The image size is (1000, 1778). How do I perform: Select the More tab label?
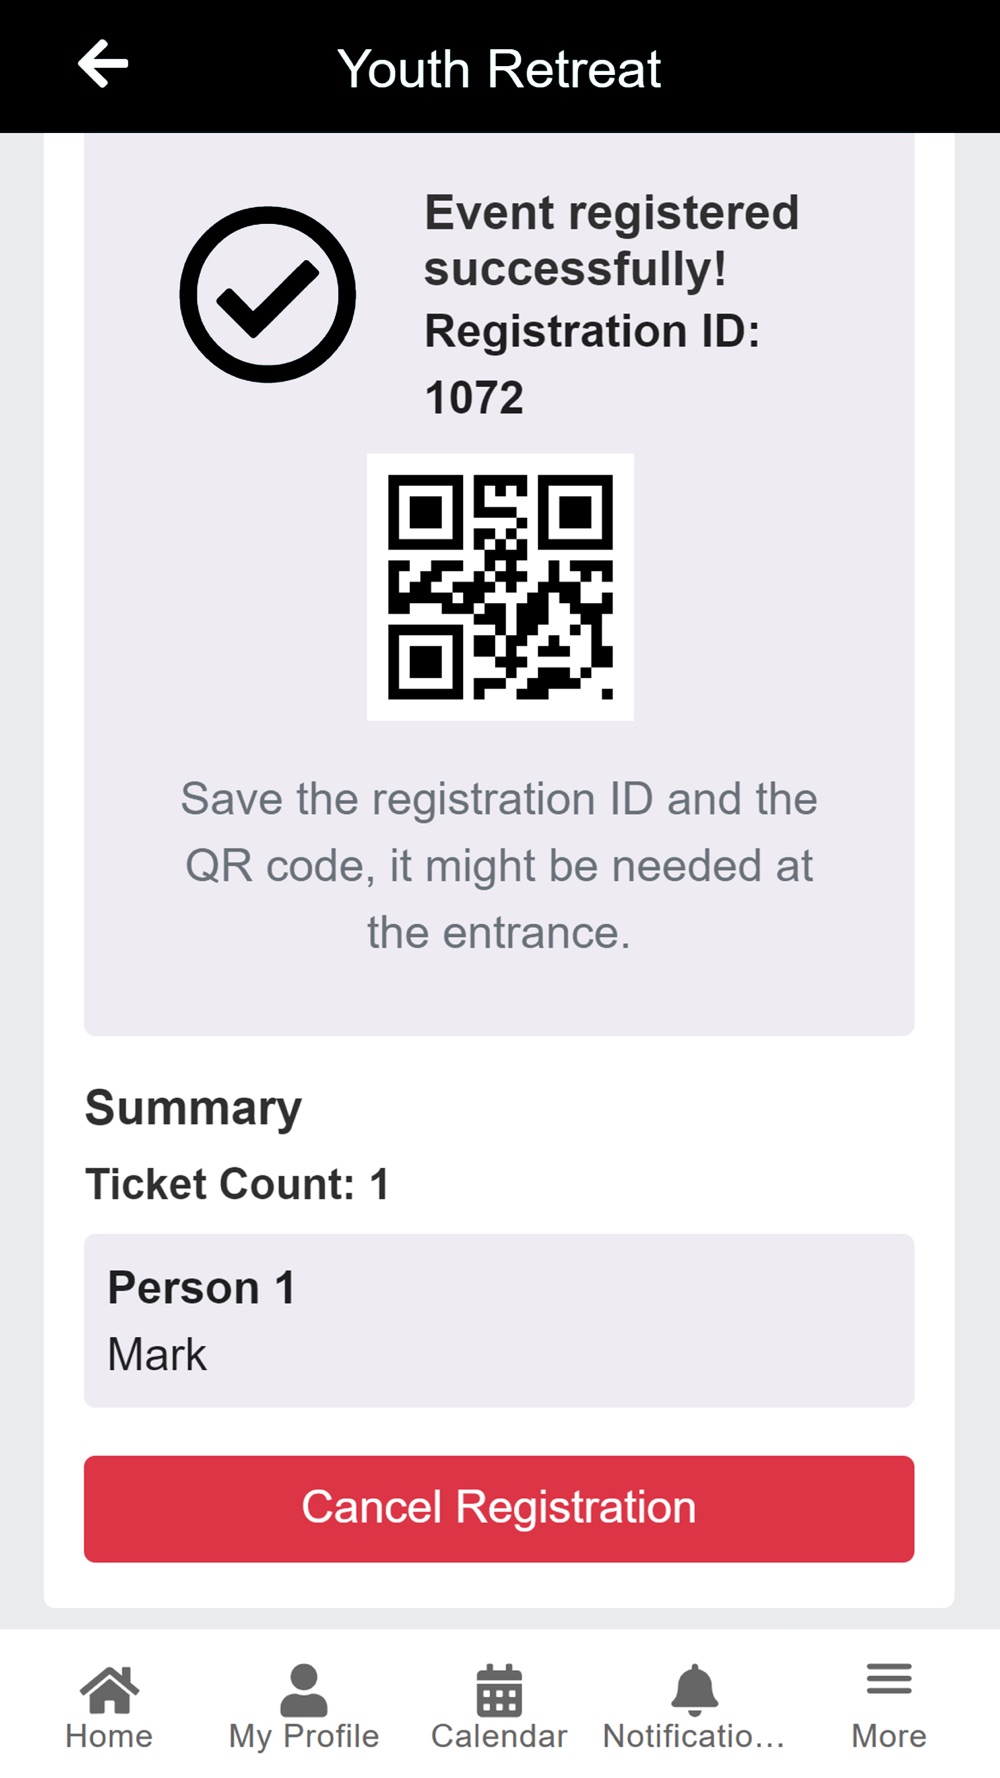tap(889, 1736)
